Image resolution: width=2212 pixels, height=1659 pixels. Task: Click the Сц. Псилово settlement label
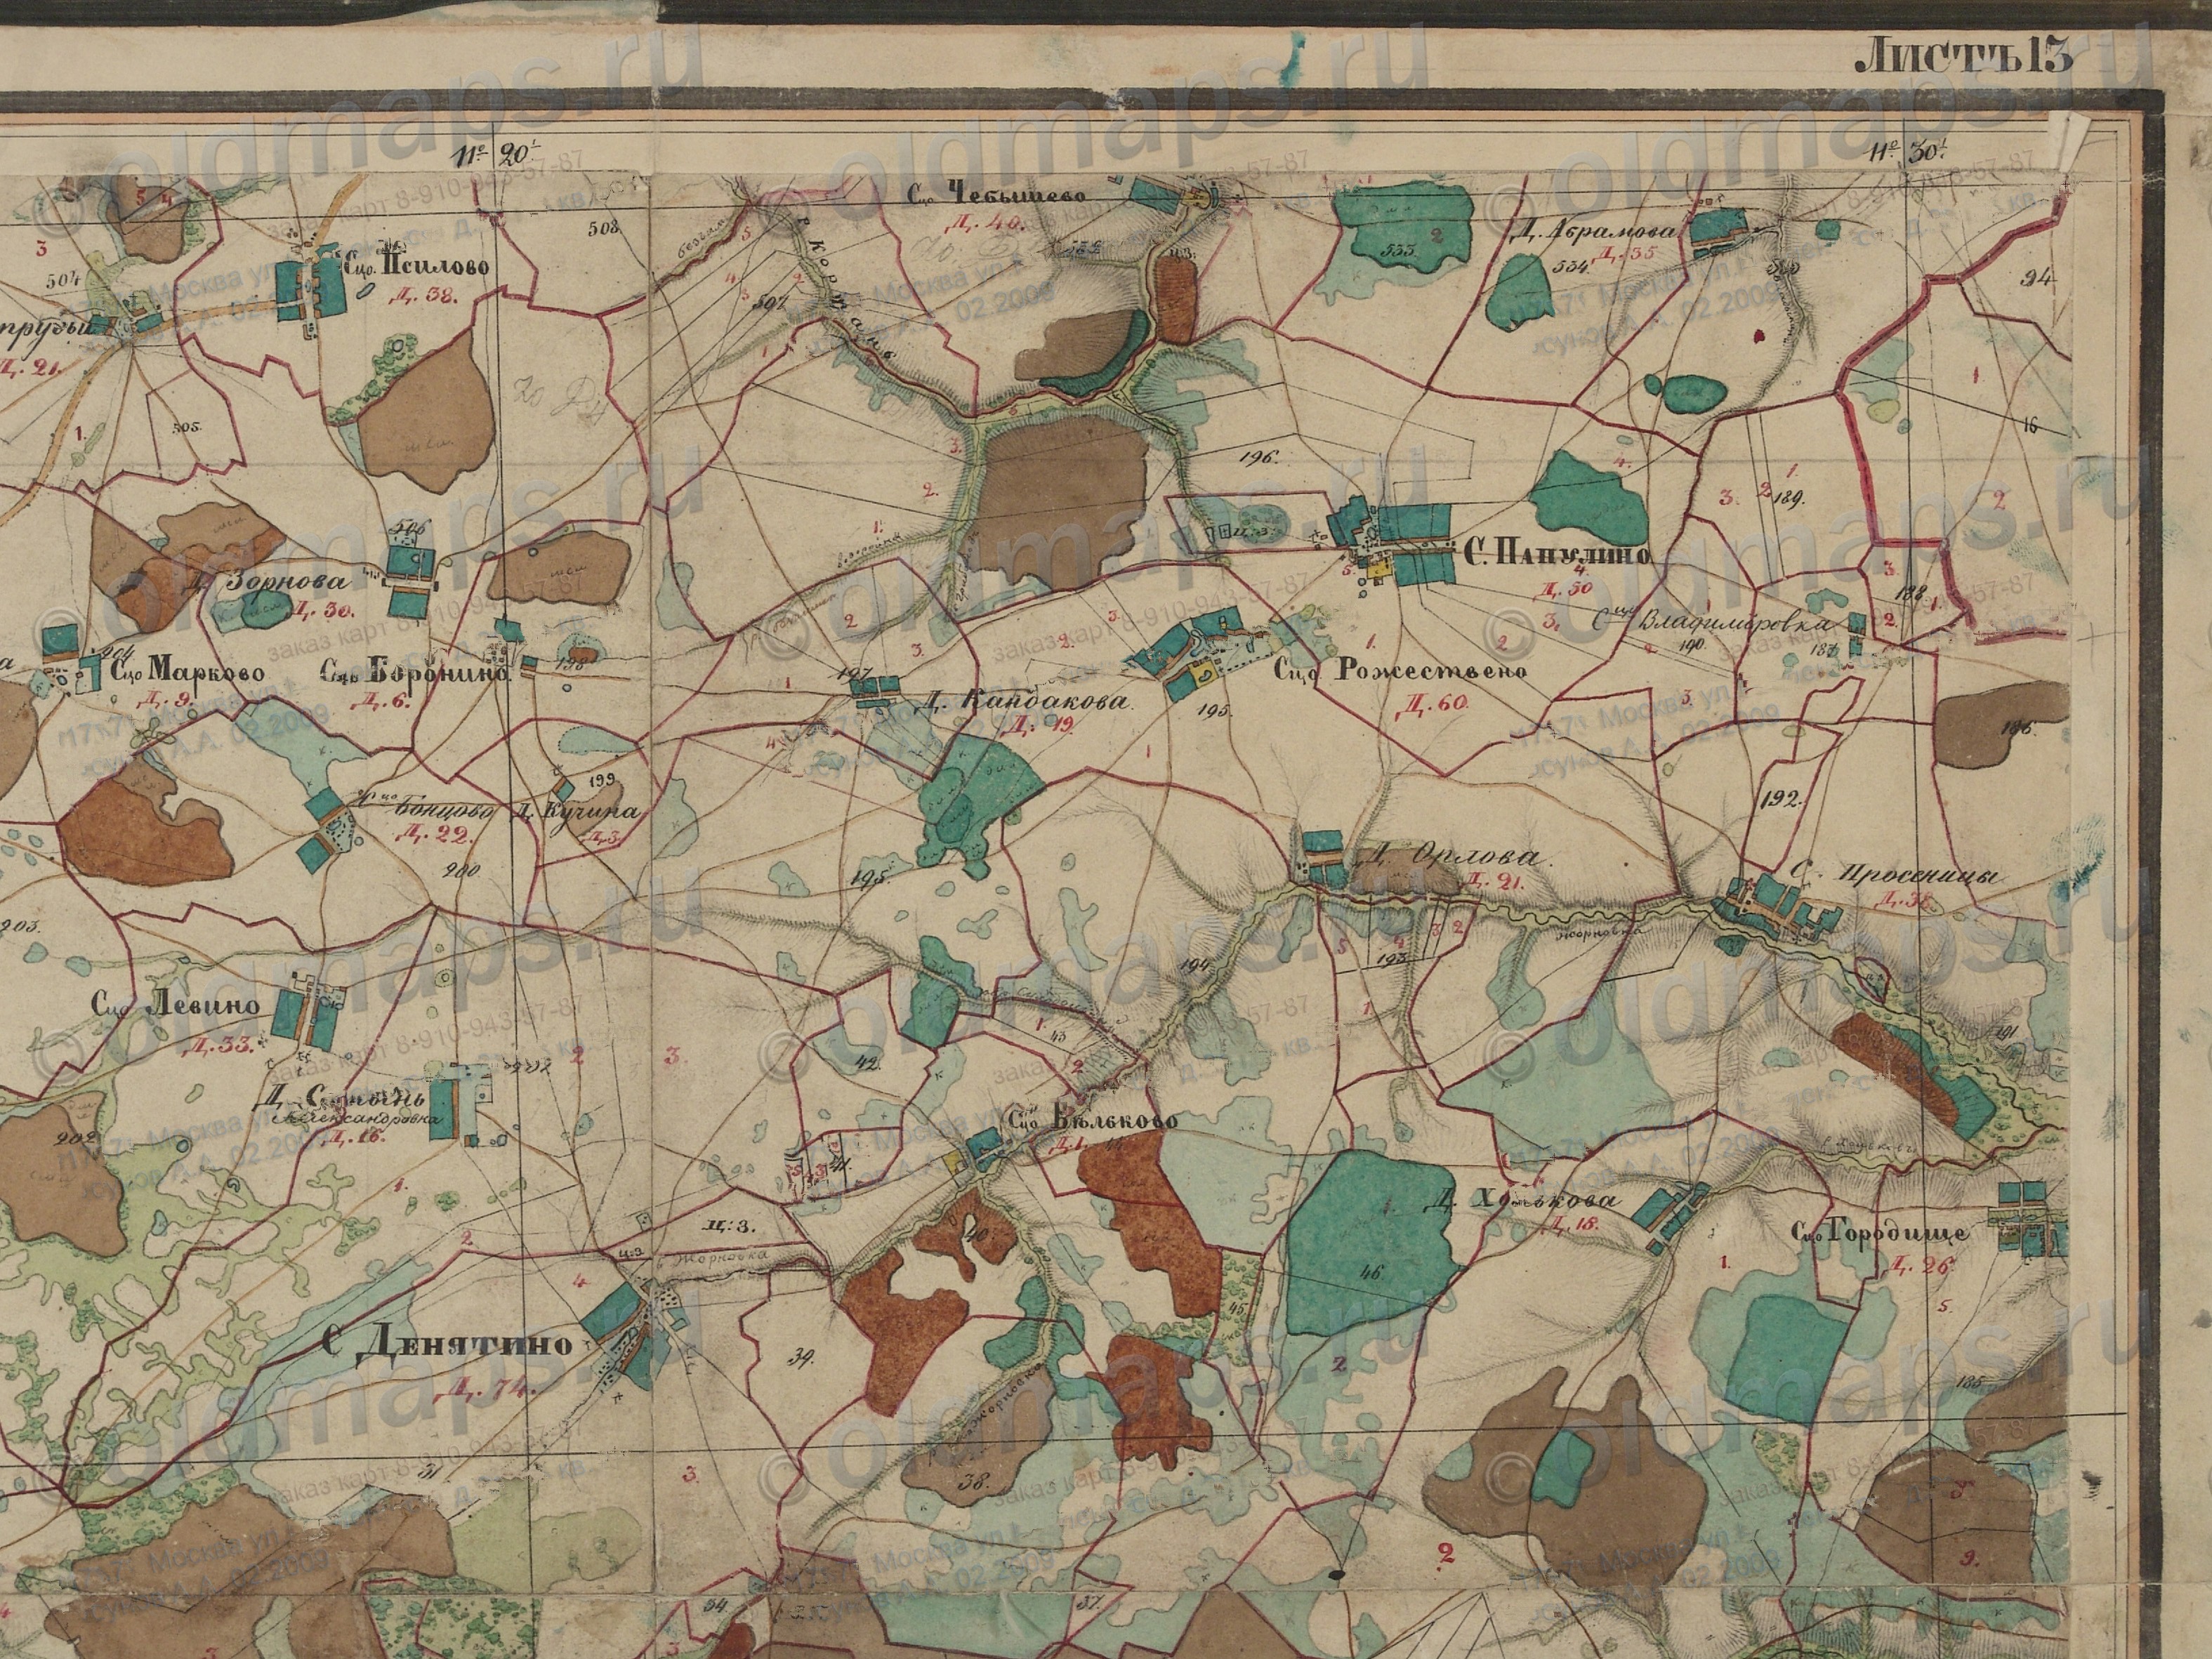(x=417, y=268)
